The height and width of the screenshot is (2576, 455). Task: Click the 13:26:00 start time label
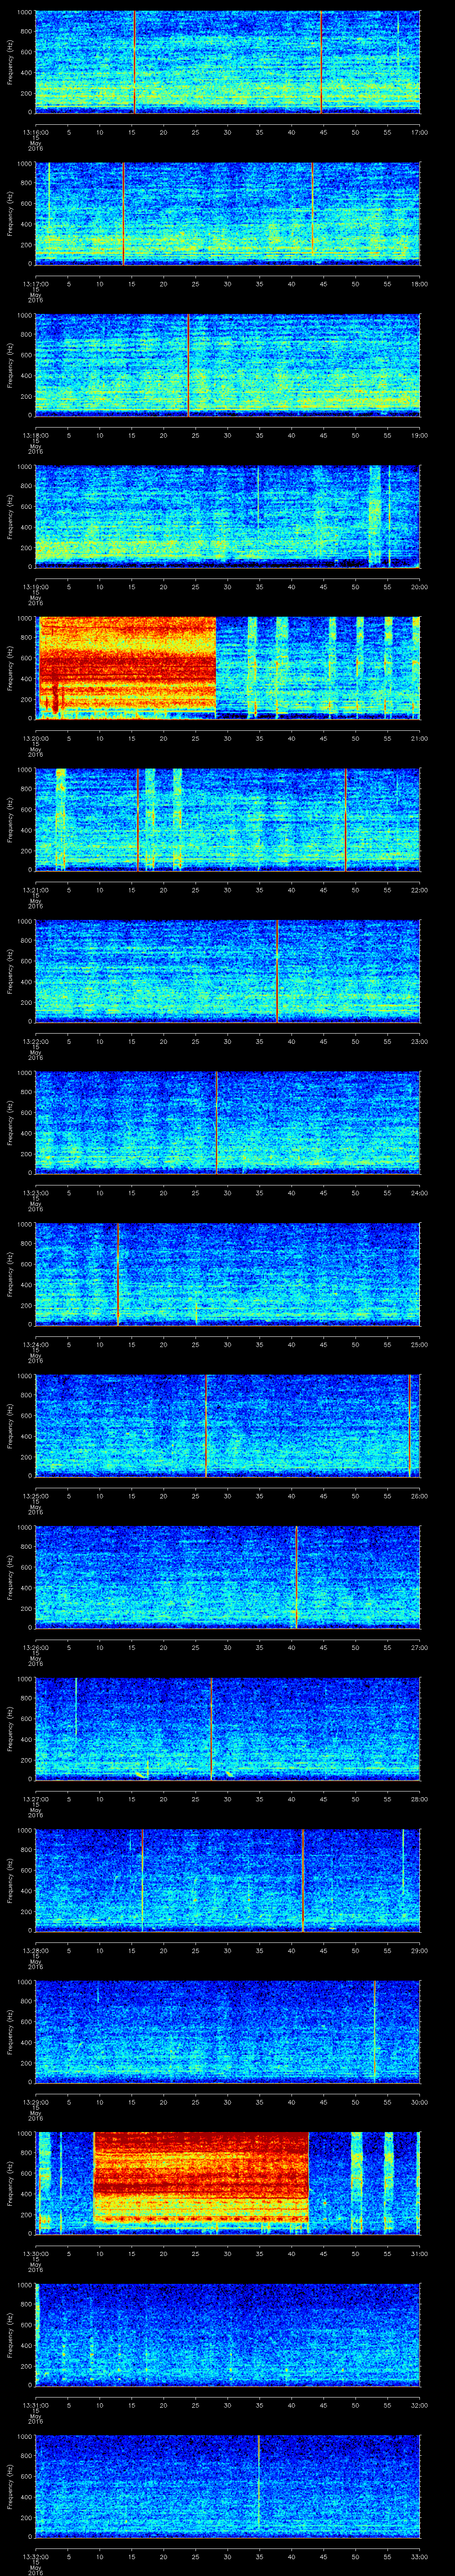[x=35, y=1647]
